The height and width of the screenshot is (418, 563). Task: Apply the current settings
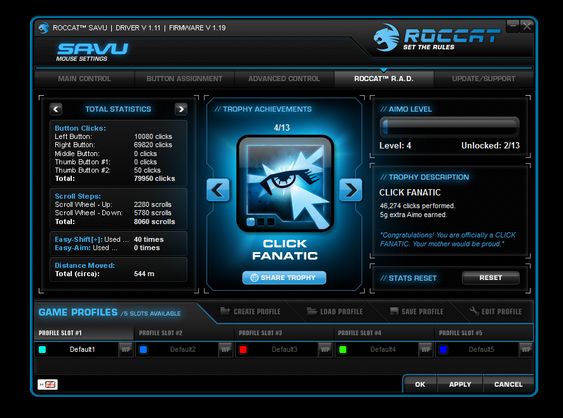(x=460, y=384)
